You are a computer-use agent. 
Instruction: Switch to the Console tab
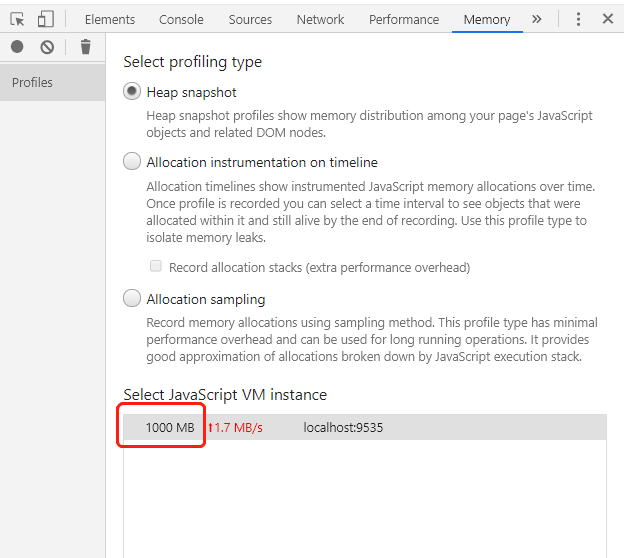(x=181, y=20)
